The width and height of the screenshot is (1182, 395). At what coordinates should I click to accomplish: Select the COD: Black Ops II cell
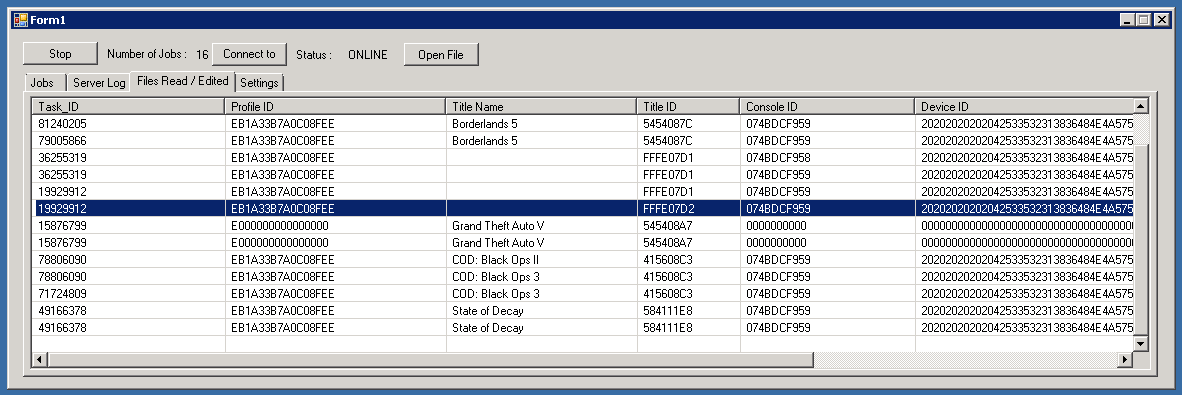541,259
